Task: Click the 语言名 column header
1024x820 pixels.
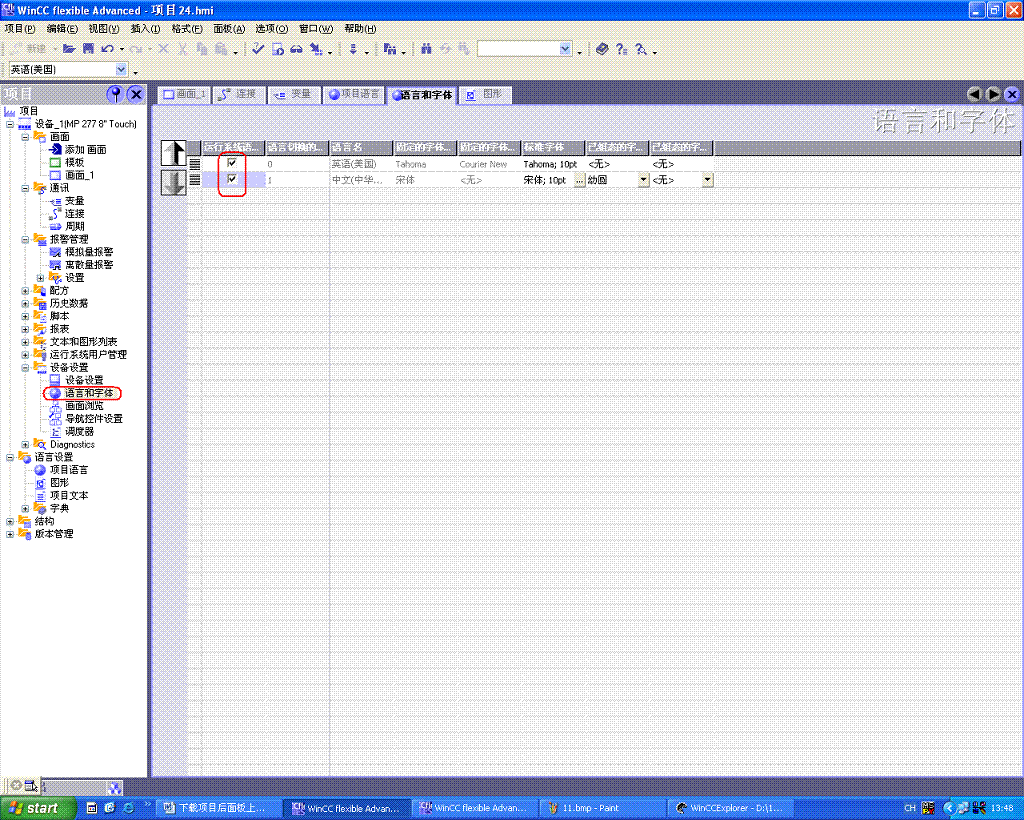Action: (x=361, y=148)
